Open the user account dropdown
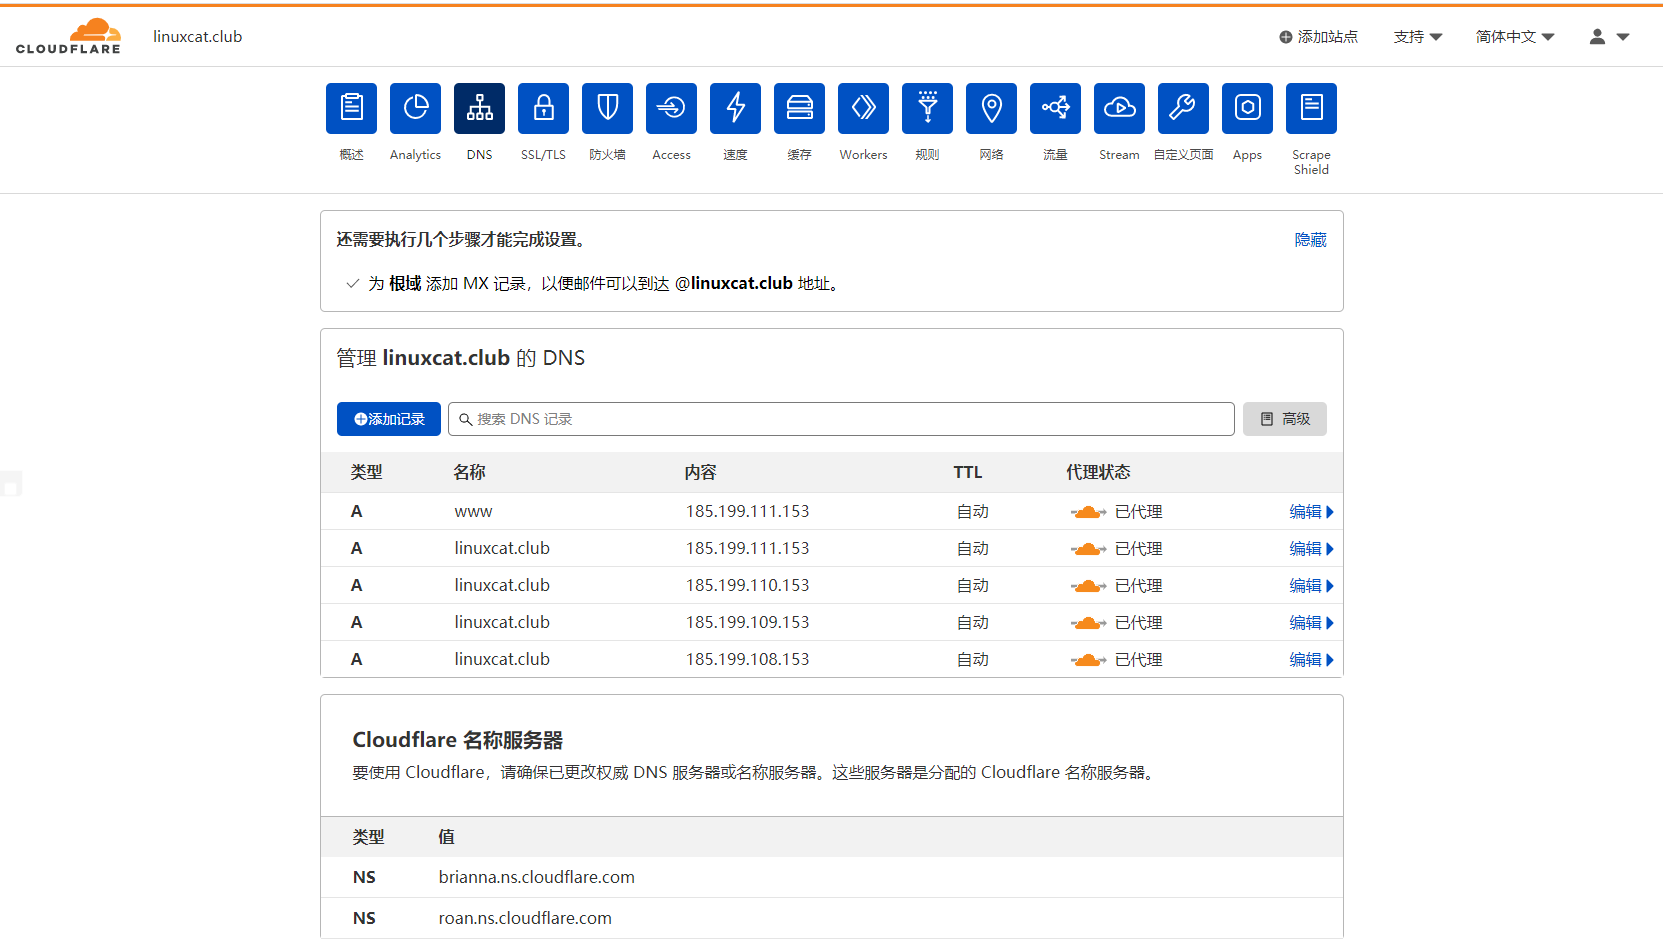The width and height of the screenshot is (1663, 939). (1609, 37)
